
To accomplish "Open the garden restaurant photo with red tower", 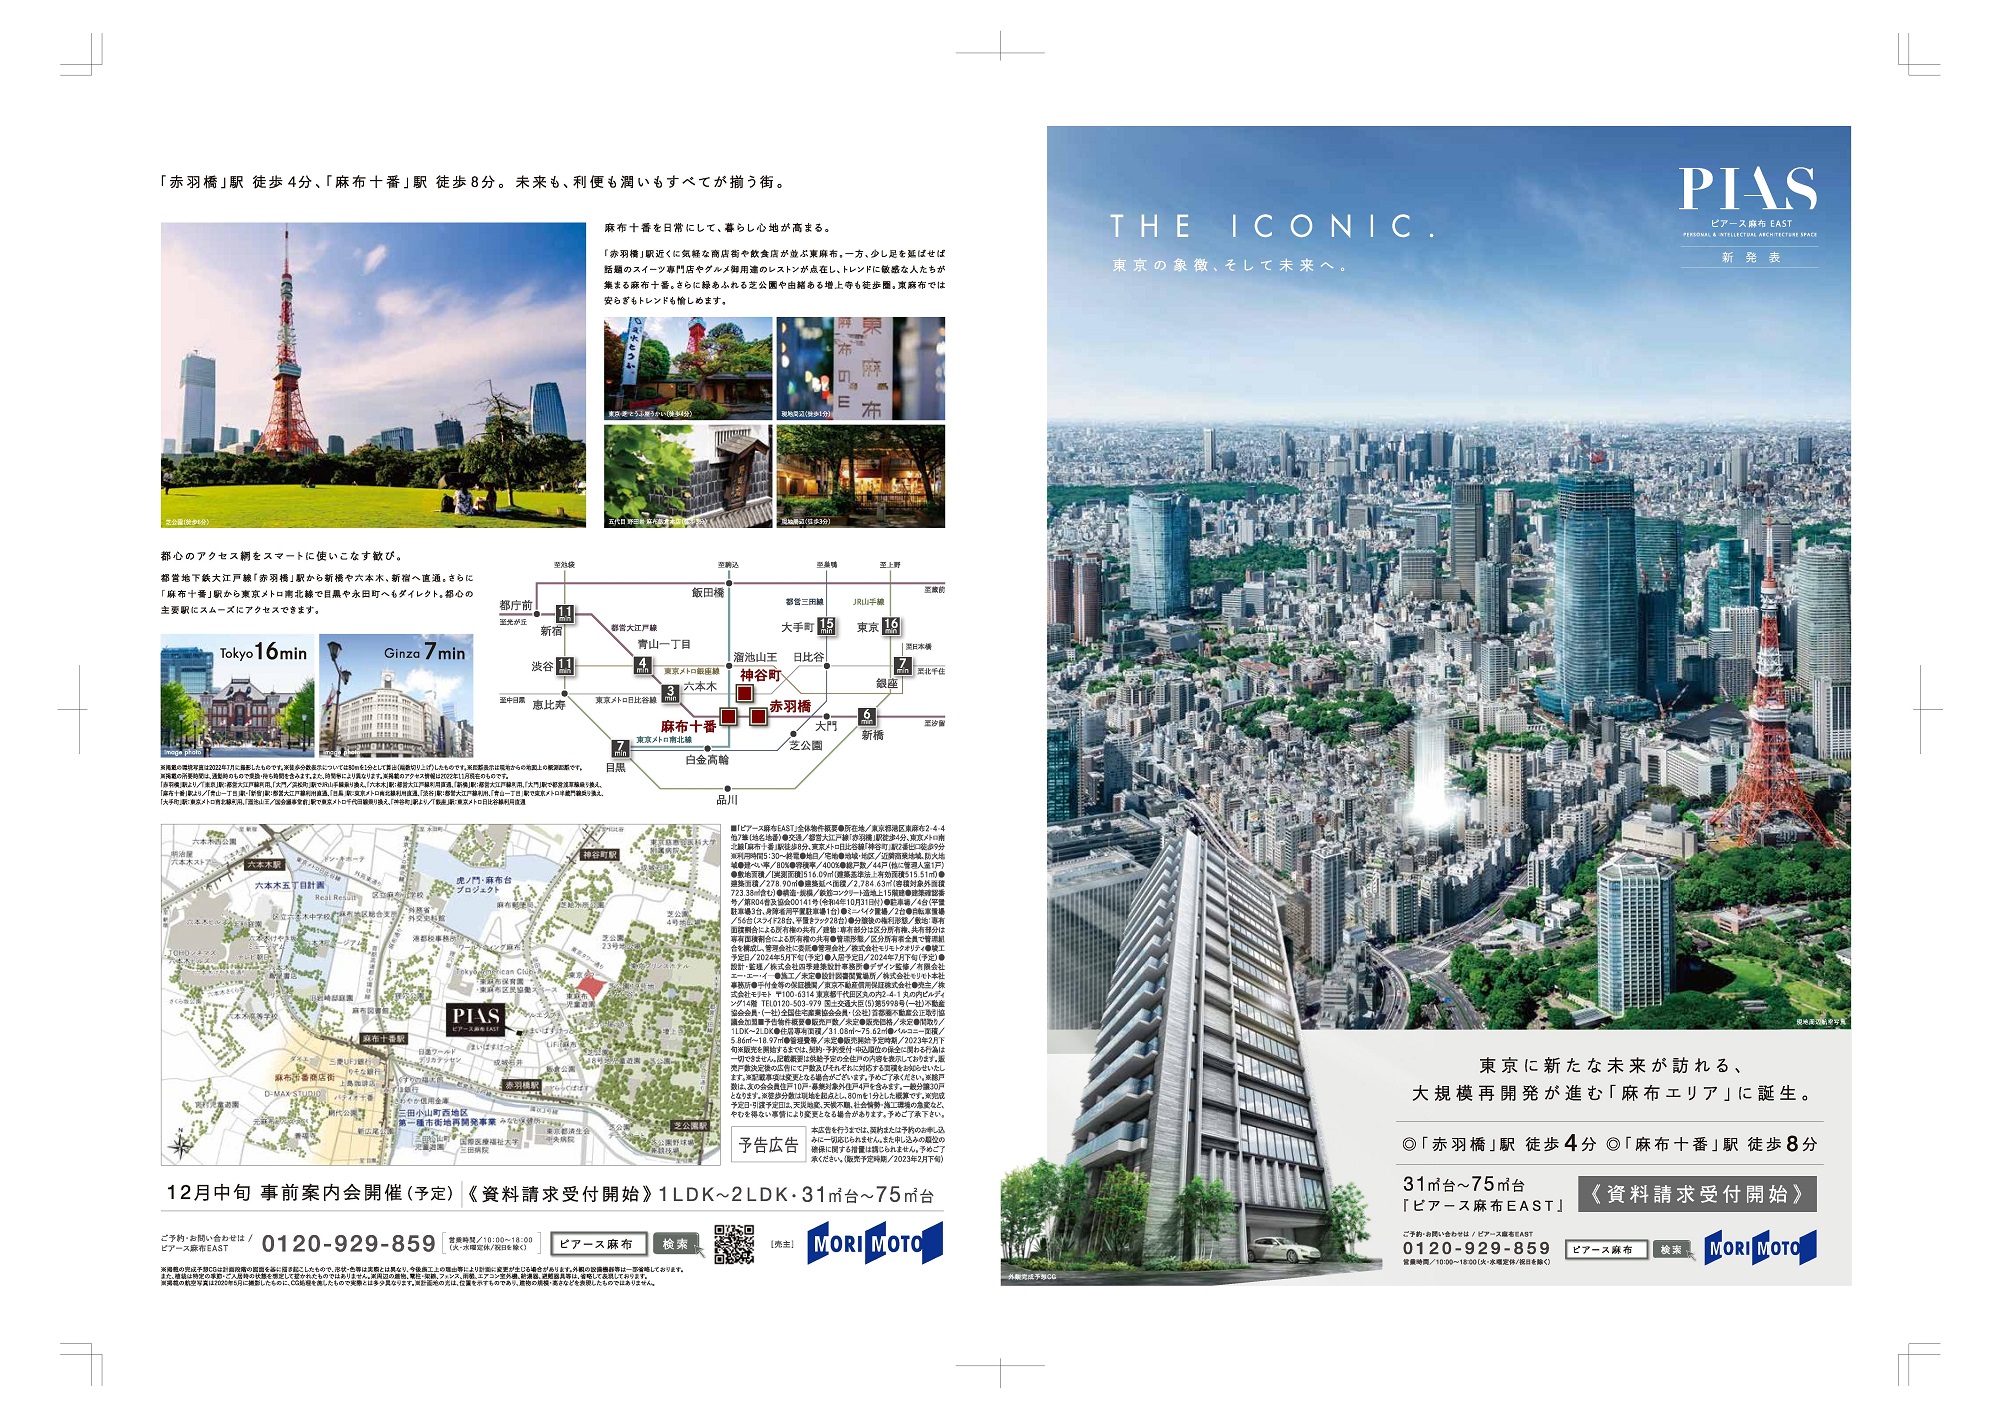I will pyautogui.click(x=688, y=368).
